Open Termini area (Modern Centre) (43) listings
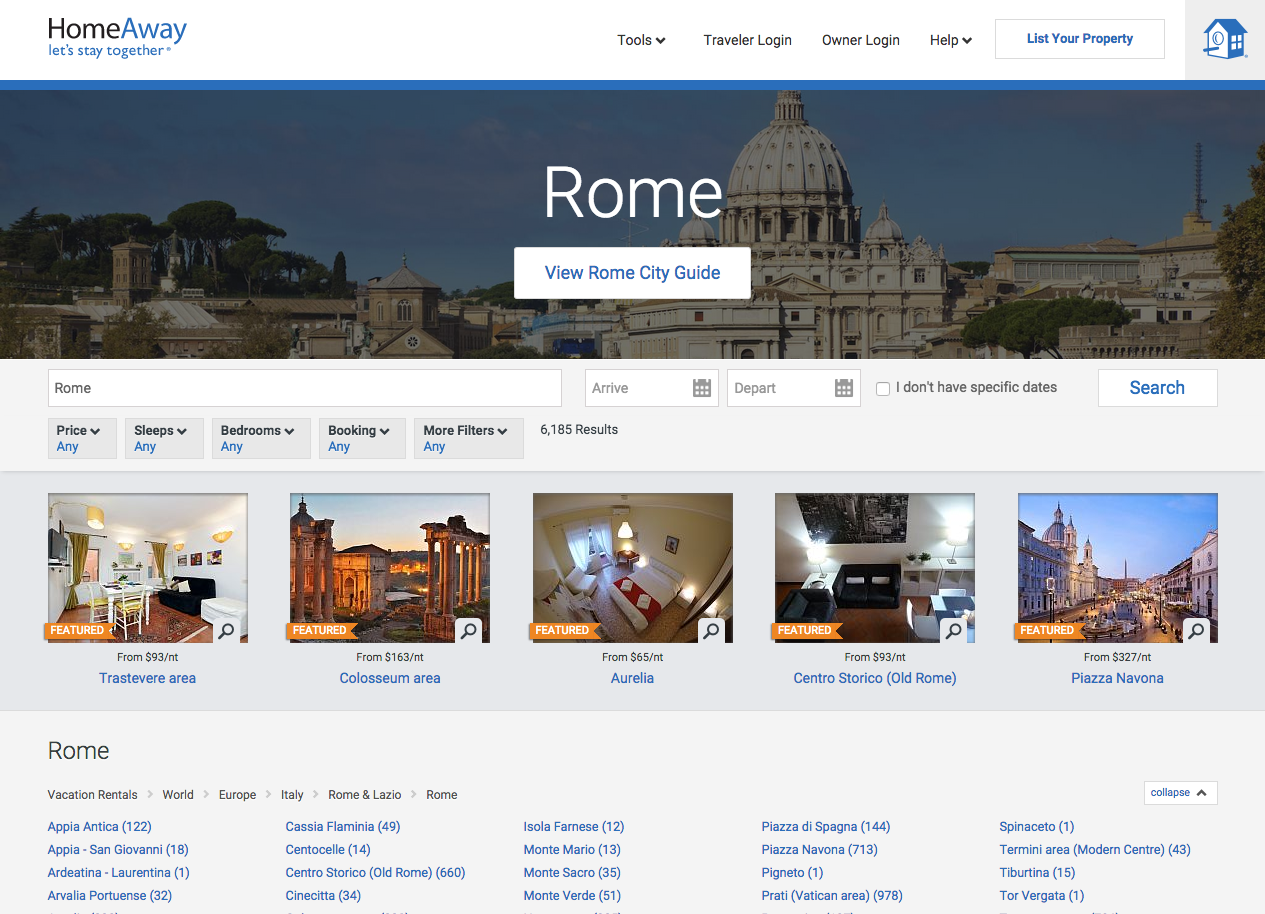The height and width of the screenshot is (914, 1265). [1095, 850]
